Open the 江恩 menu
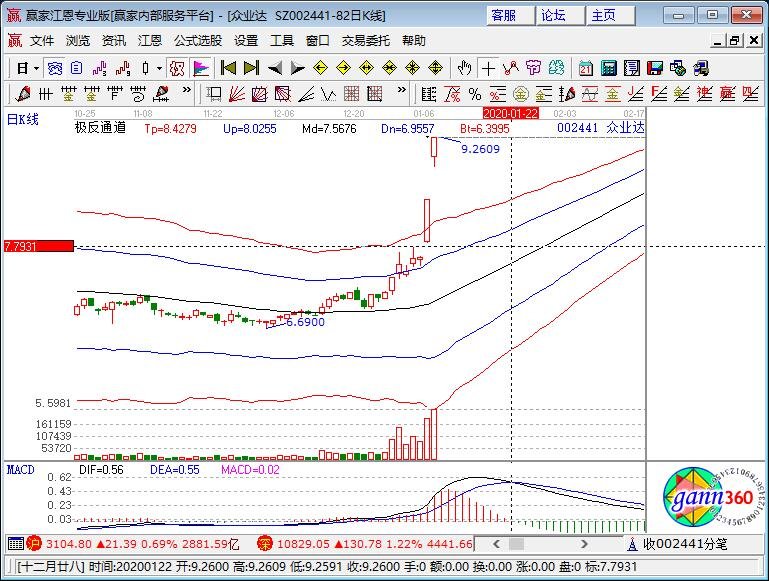Screen dimensions: 769x581 tap(150, 41)
